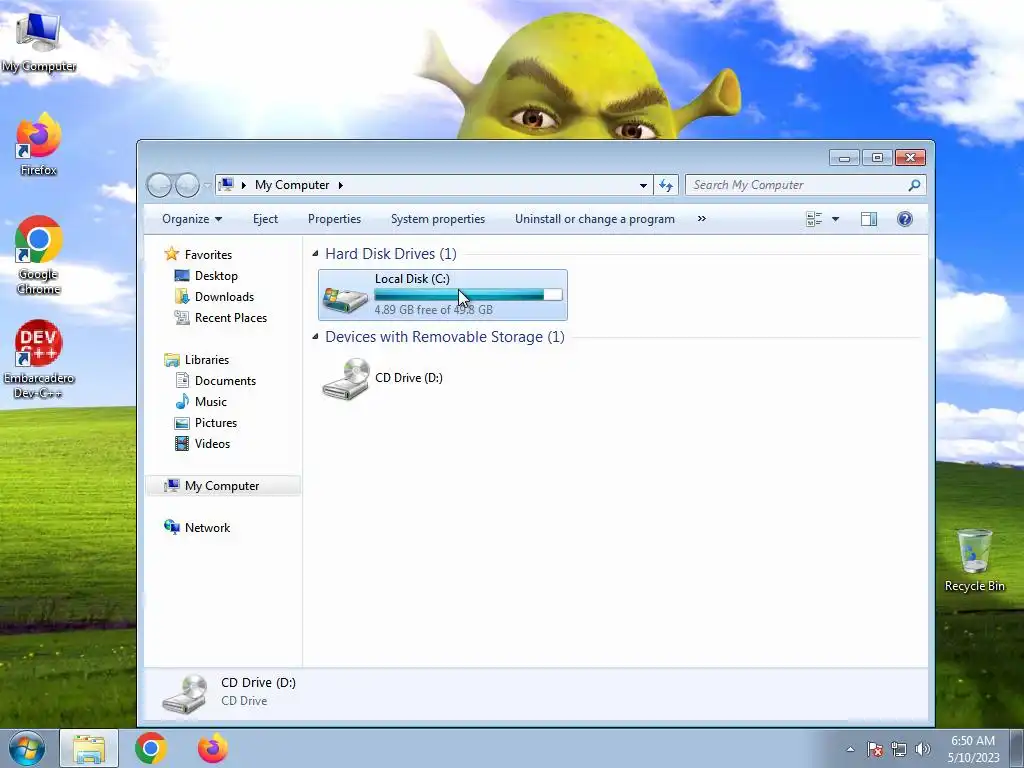Open Windows Explorer from the taskbar
The height and width of the screenshot is (768, 1024).
89,748
